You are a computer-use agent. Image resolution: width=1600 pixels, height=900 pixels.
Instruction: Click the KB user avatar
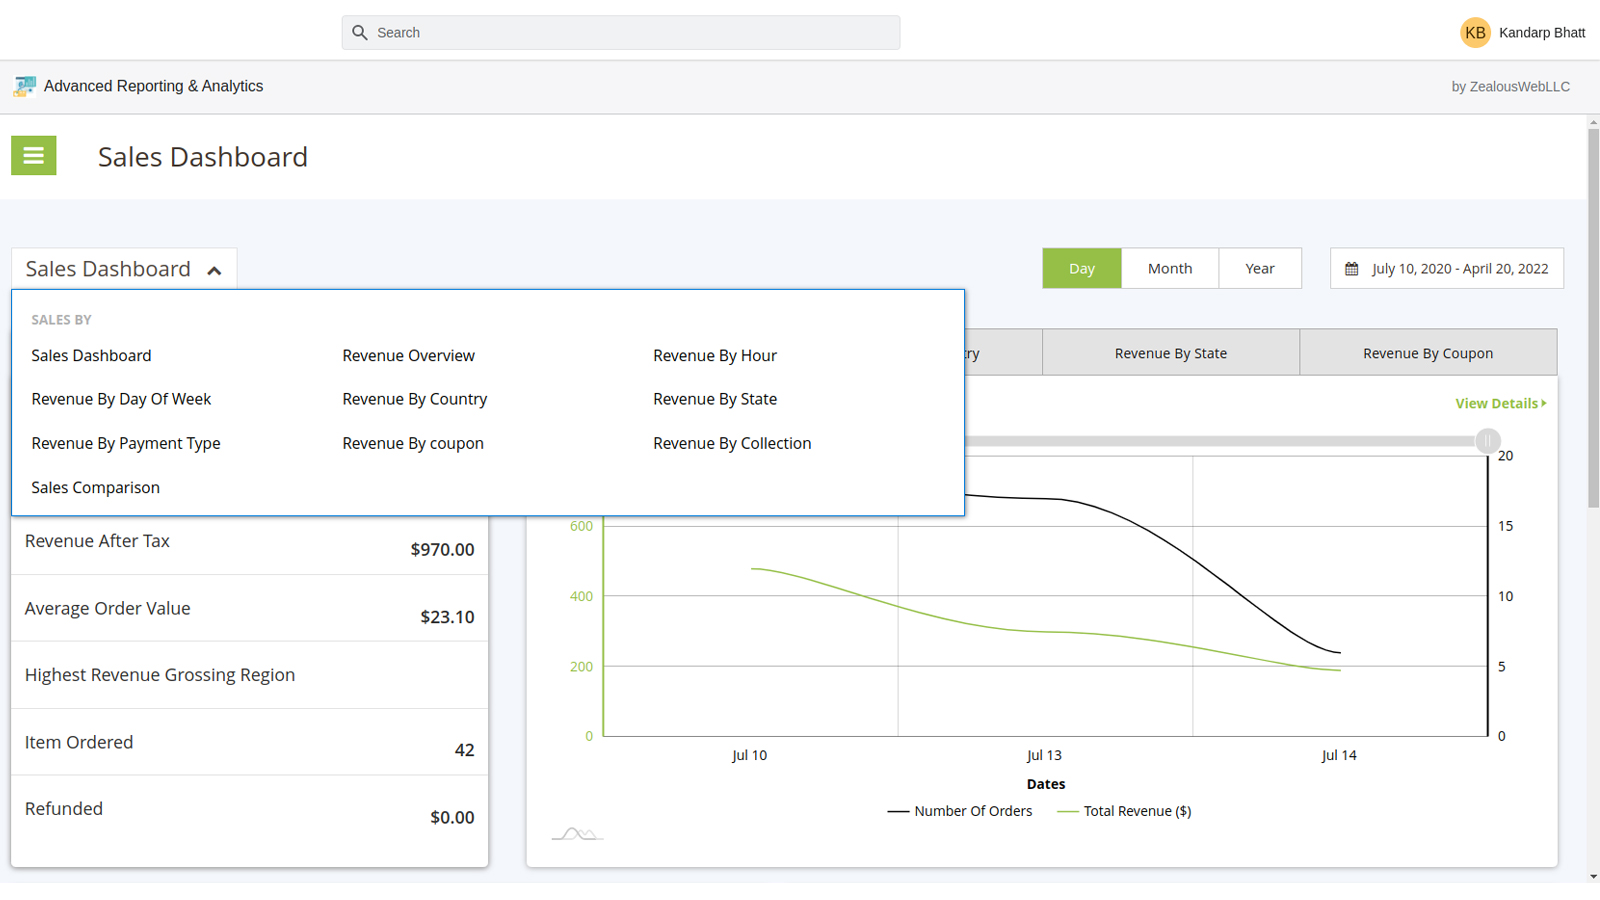[1475, 33]
